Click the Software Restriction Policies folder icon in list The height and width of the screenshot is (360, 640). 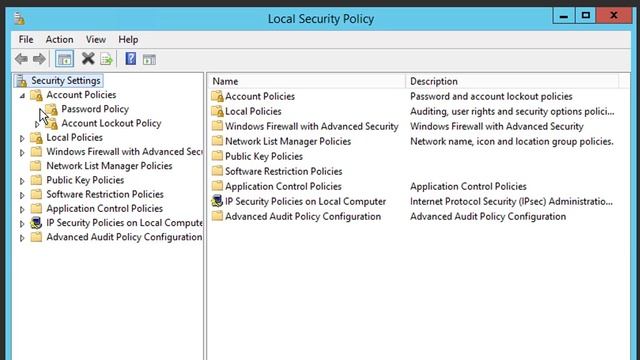[217, 171]
